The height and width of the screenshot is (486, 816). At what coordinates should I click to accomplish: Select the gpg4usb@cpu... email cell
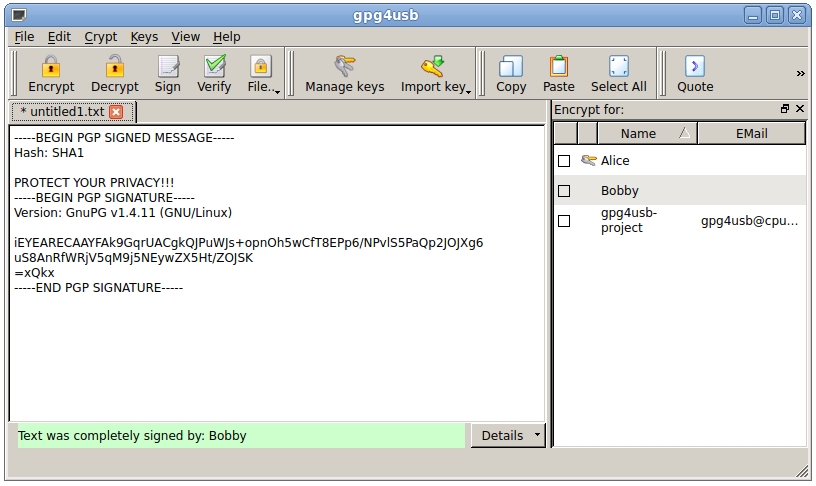point(749,221)
